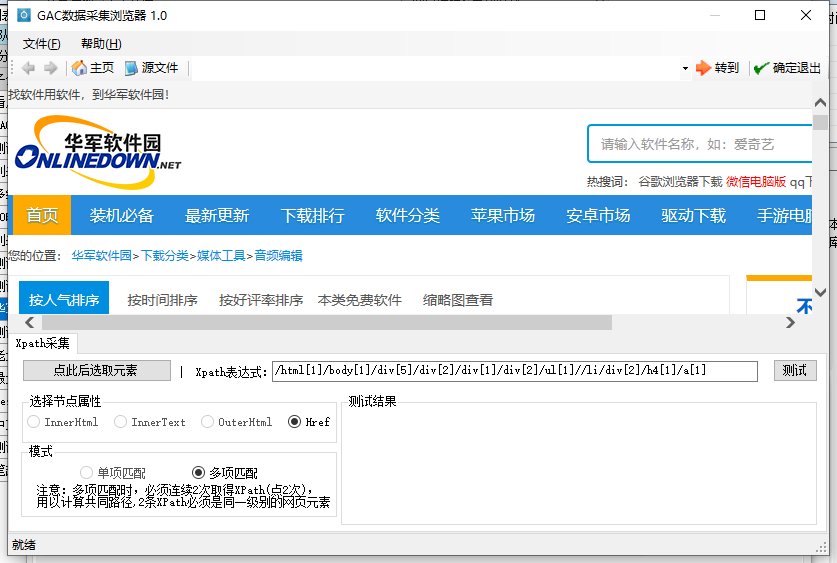This screenshot has width=837, height=563.
Task: Select the 按时间排序 sort tab
Action: point(162,300)
